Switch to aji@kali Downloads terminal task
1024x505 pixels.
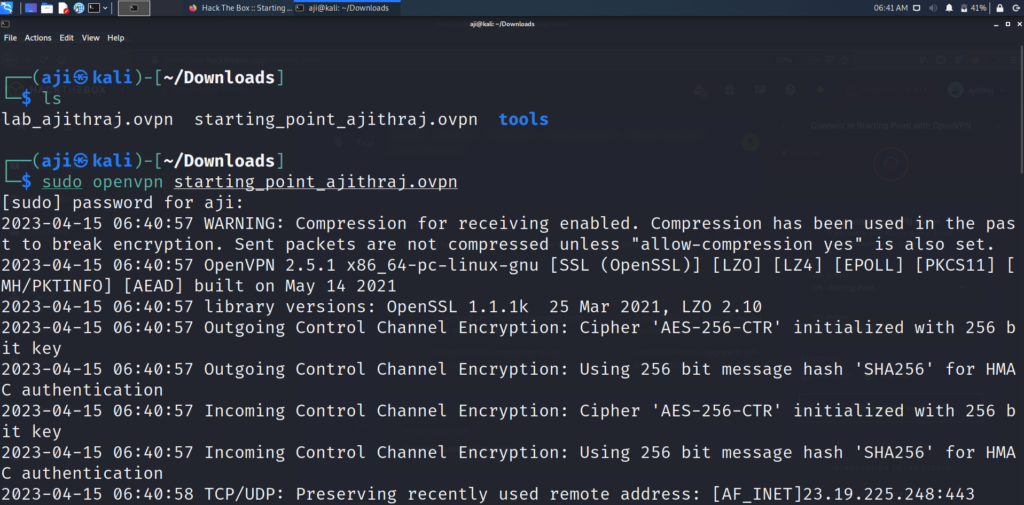coord(346,8)
